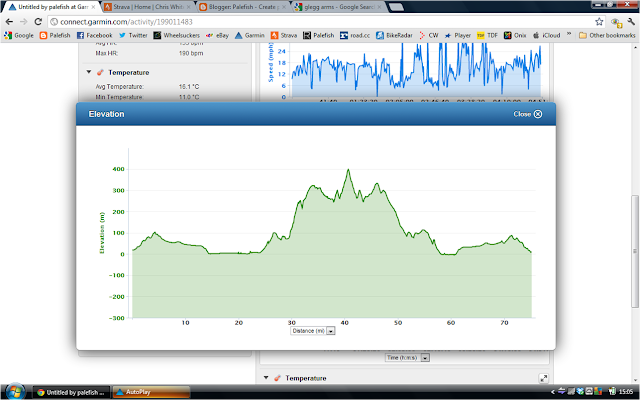The image size is (640, 400).
Task: Open the Wheelsuckers bookmark
Action: pyautogui.click(x=176, y=36)
